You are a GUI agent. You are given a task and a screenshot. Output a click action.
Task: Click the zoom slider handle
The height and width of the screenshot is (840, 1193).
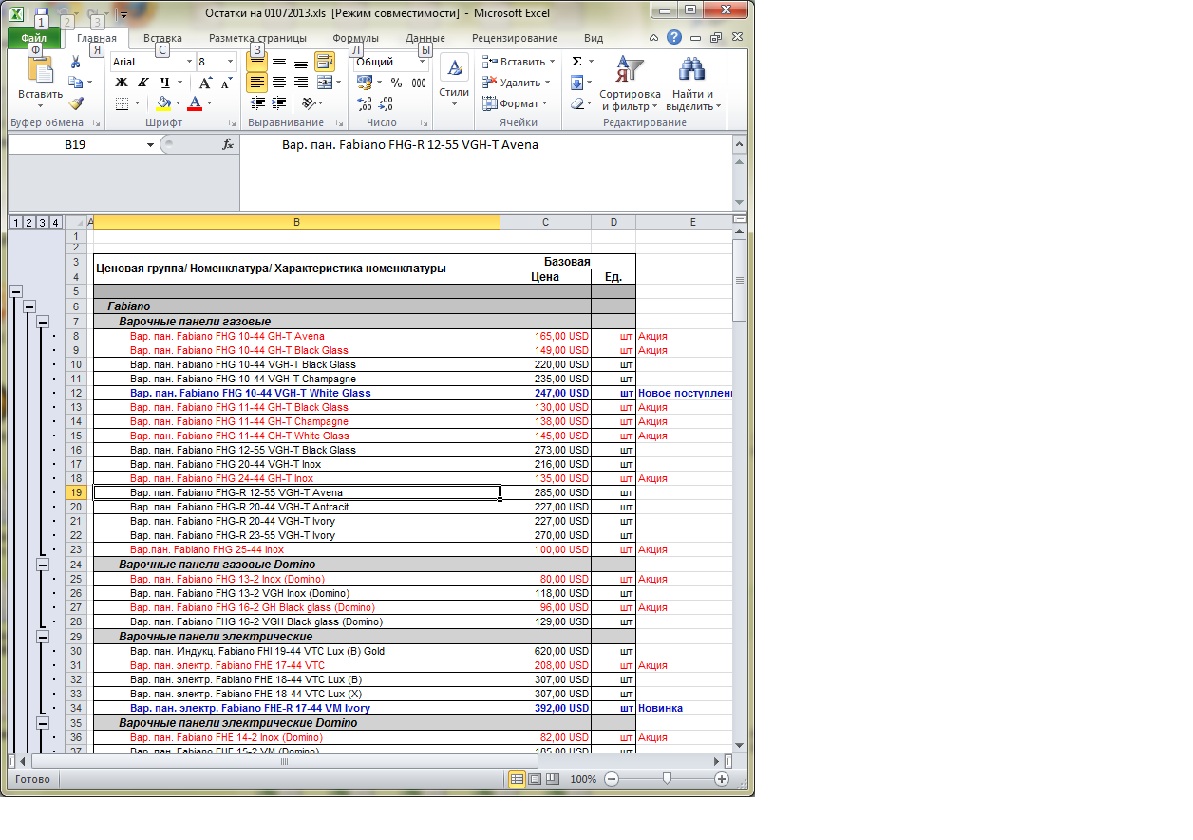[x=667, y=779]
